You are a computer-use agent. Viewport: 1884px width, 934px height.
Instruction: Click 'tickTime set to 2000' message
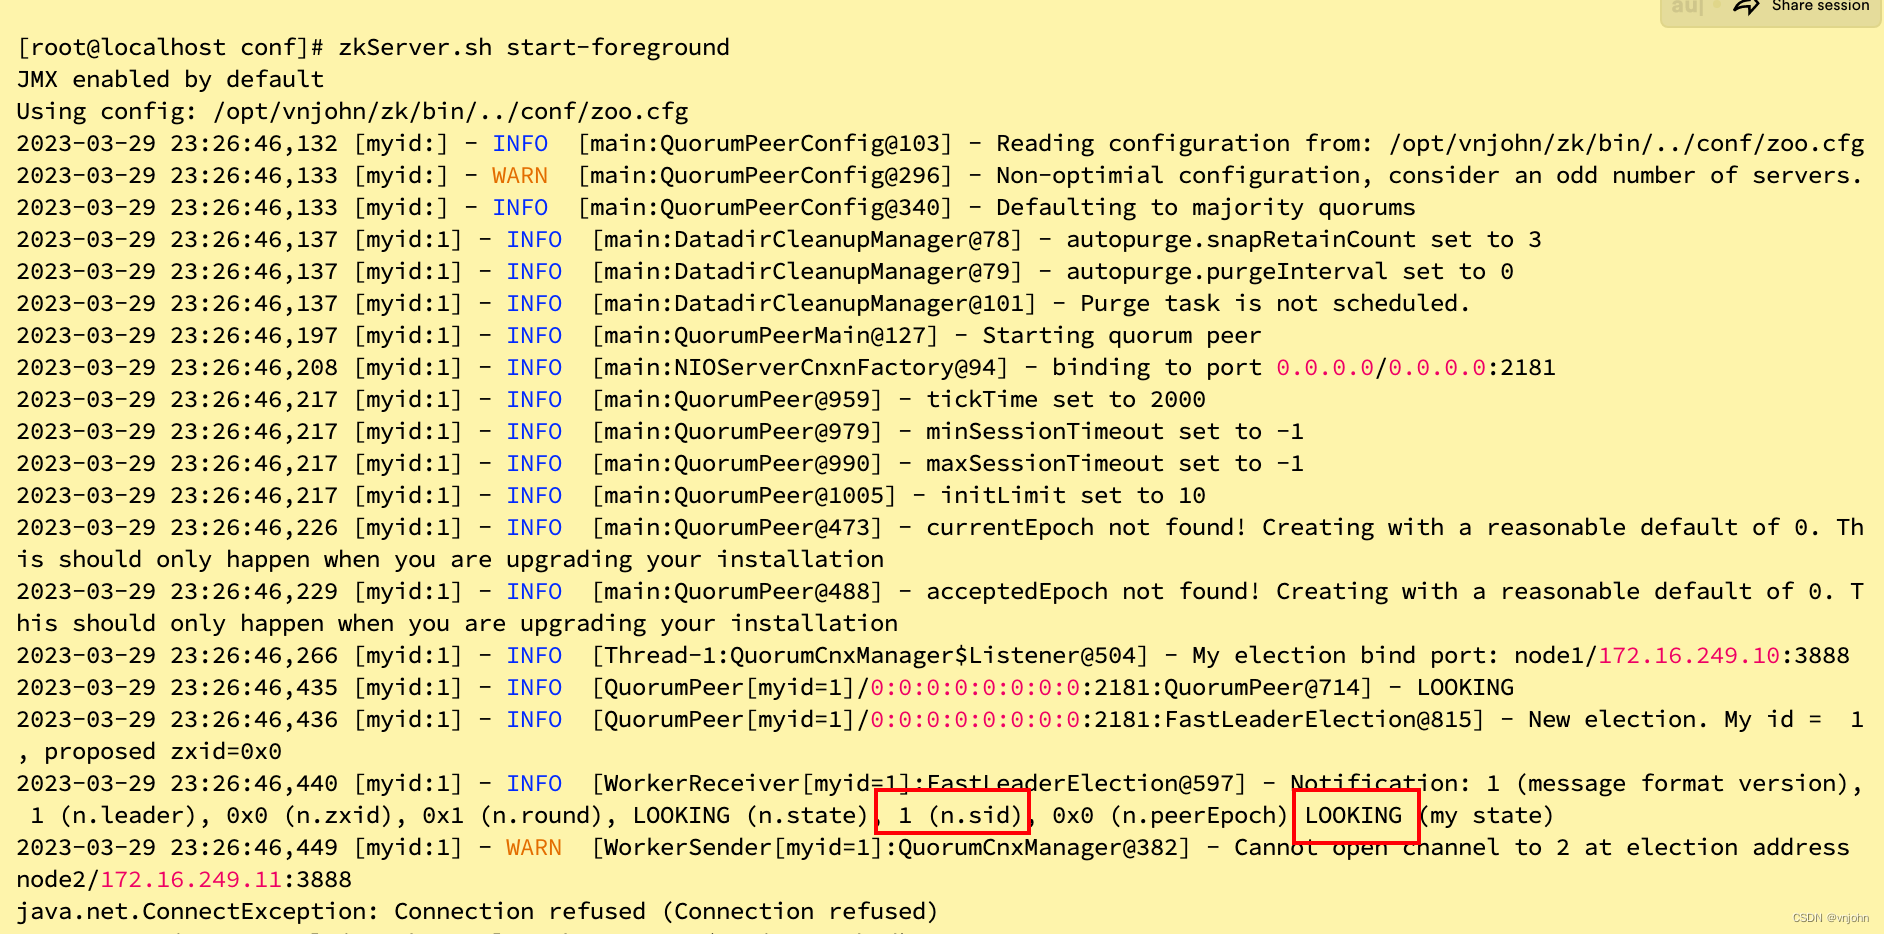pos(1066,399)
